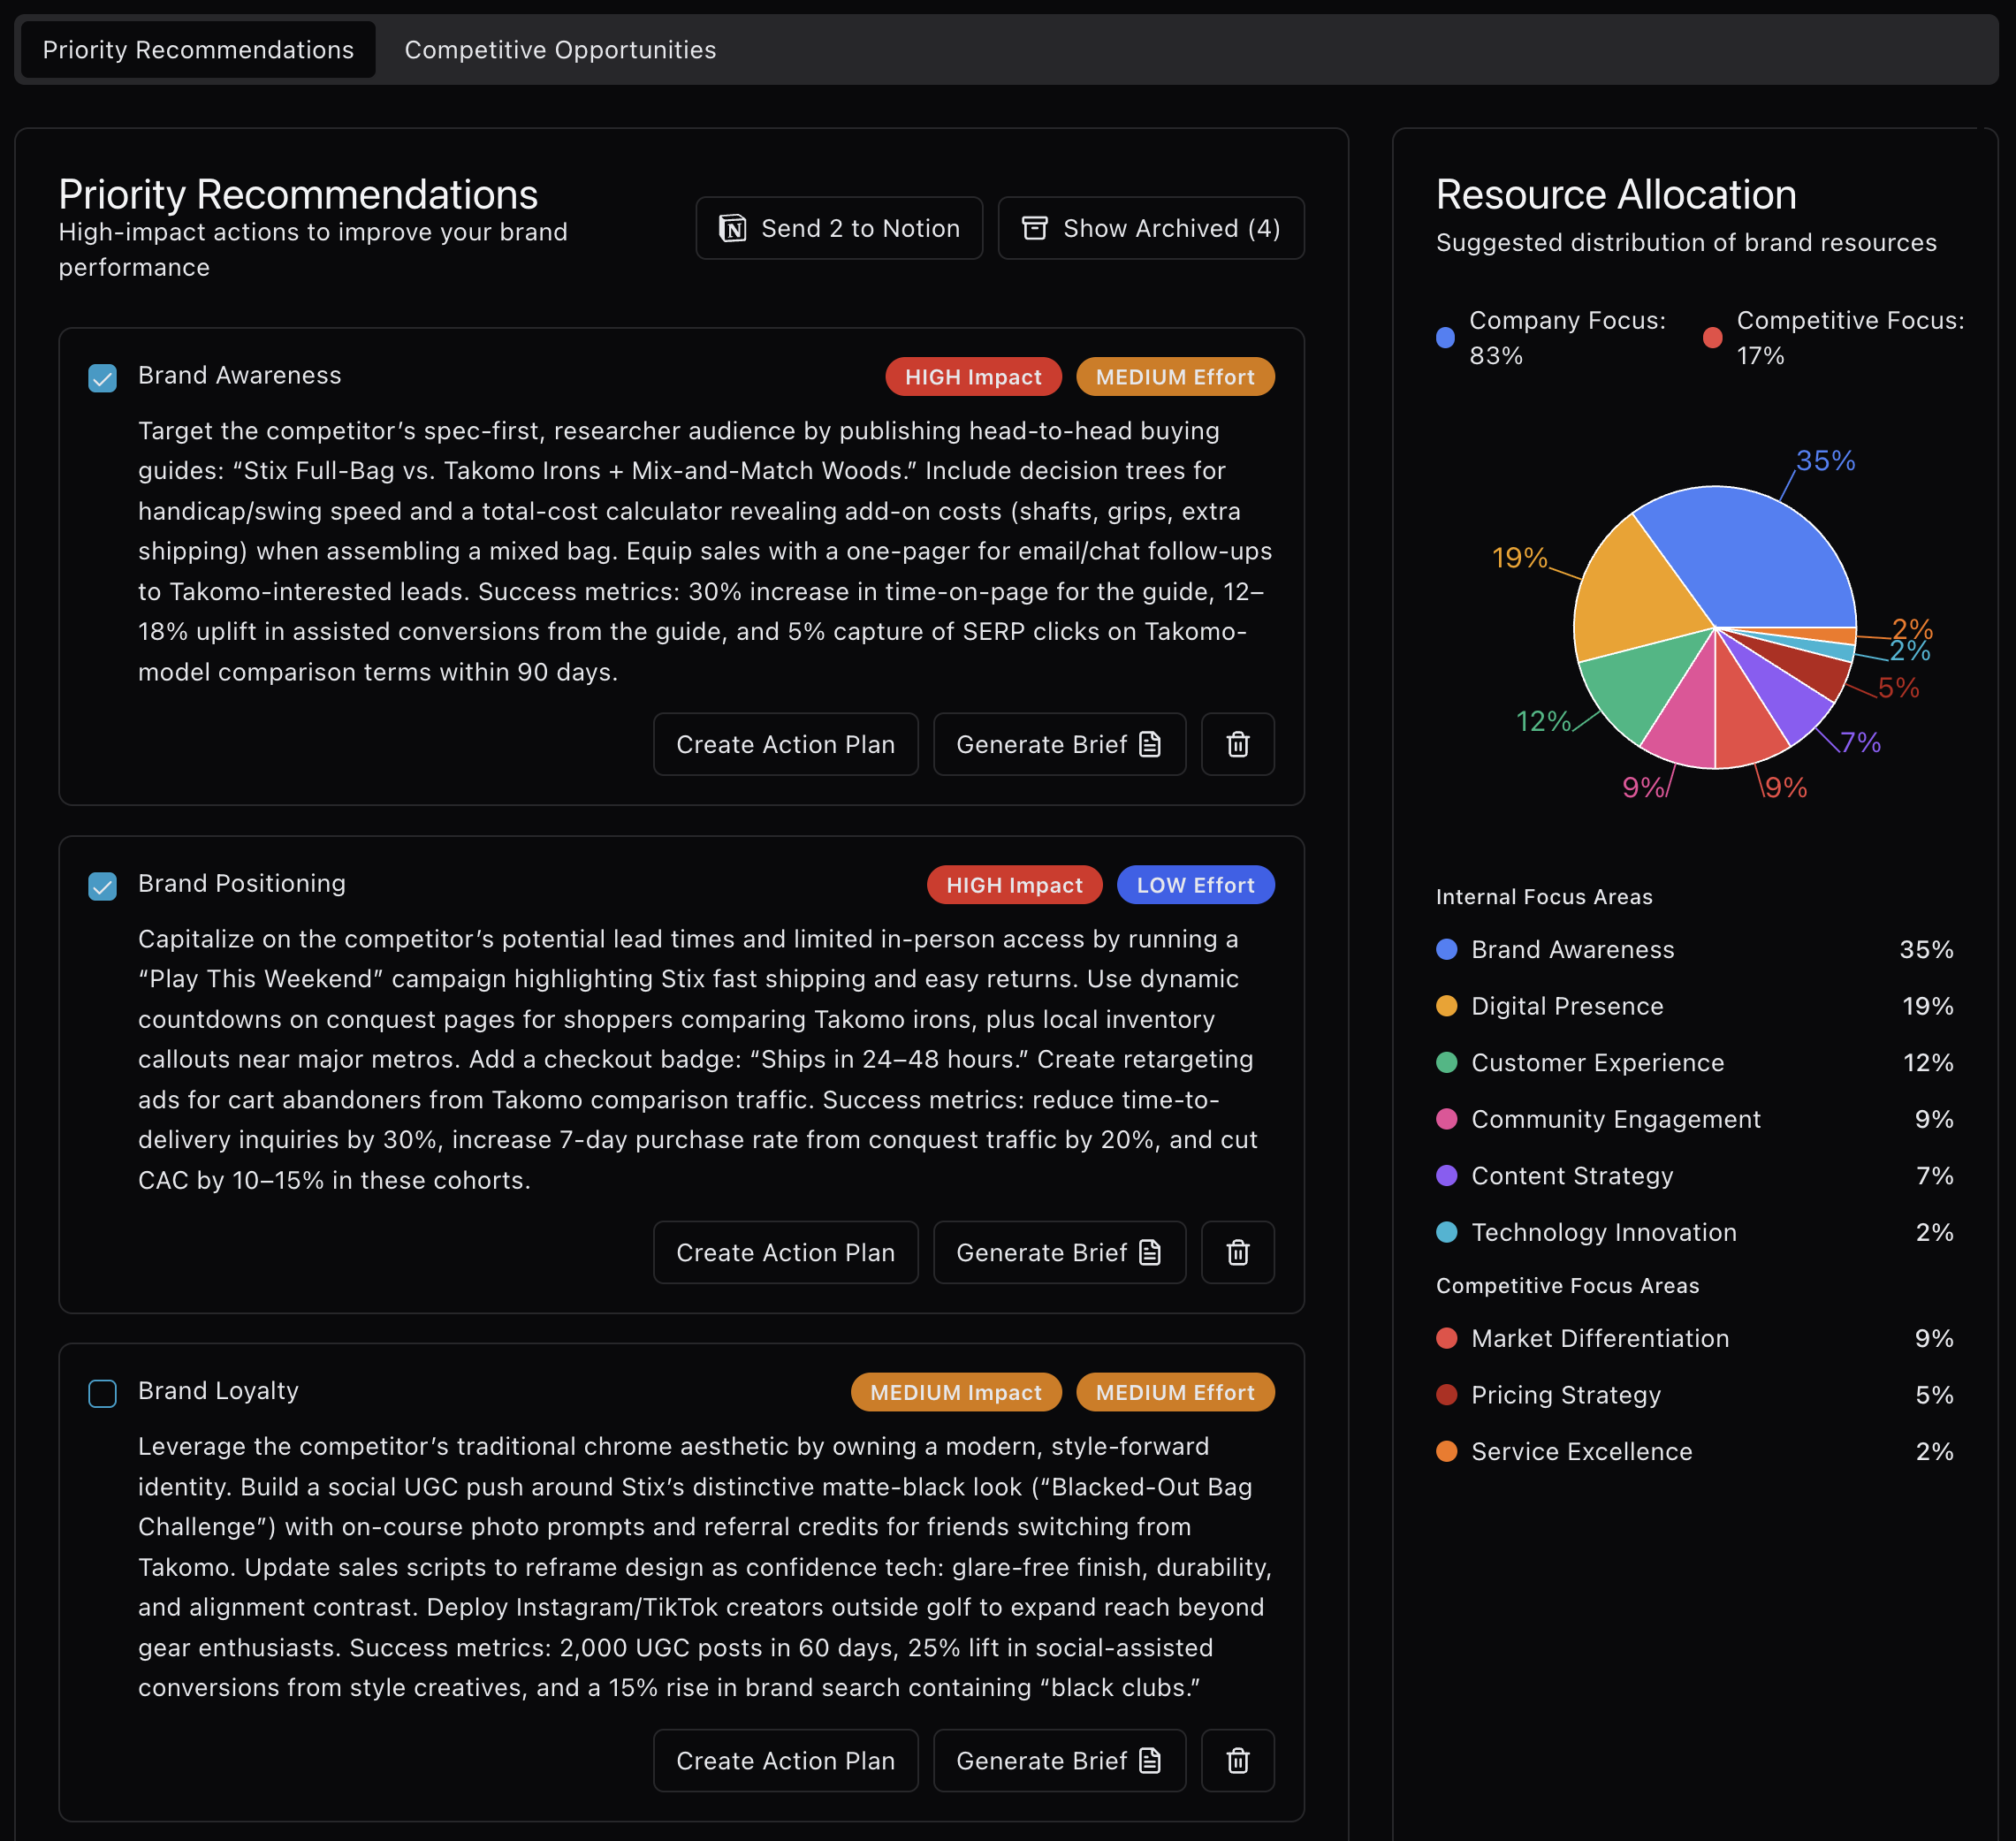This screenshot has height=1841, width=2016.
Task: Click the archive box icon beside Show Archived
Action: [1036, 228]
